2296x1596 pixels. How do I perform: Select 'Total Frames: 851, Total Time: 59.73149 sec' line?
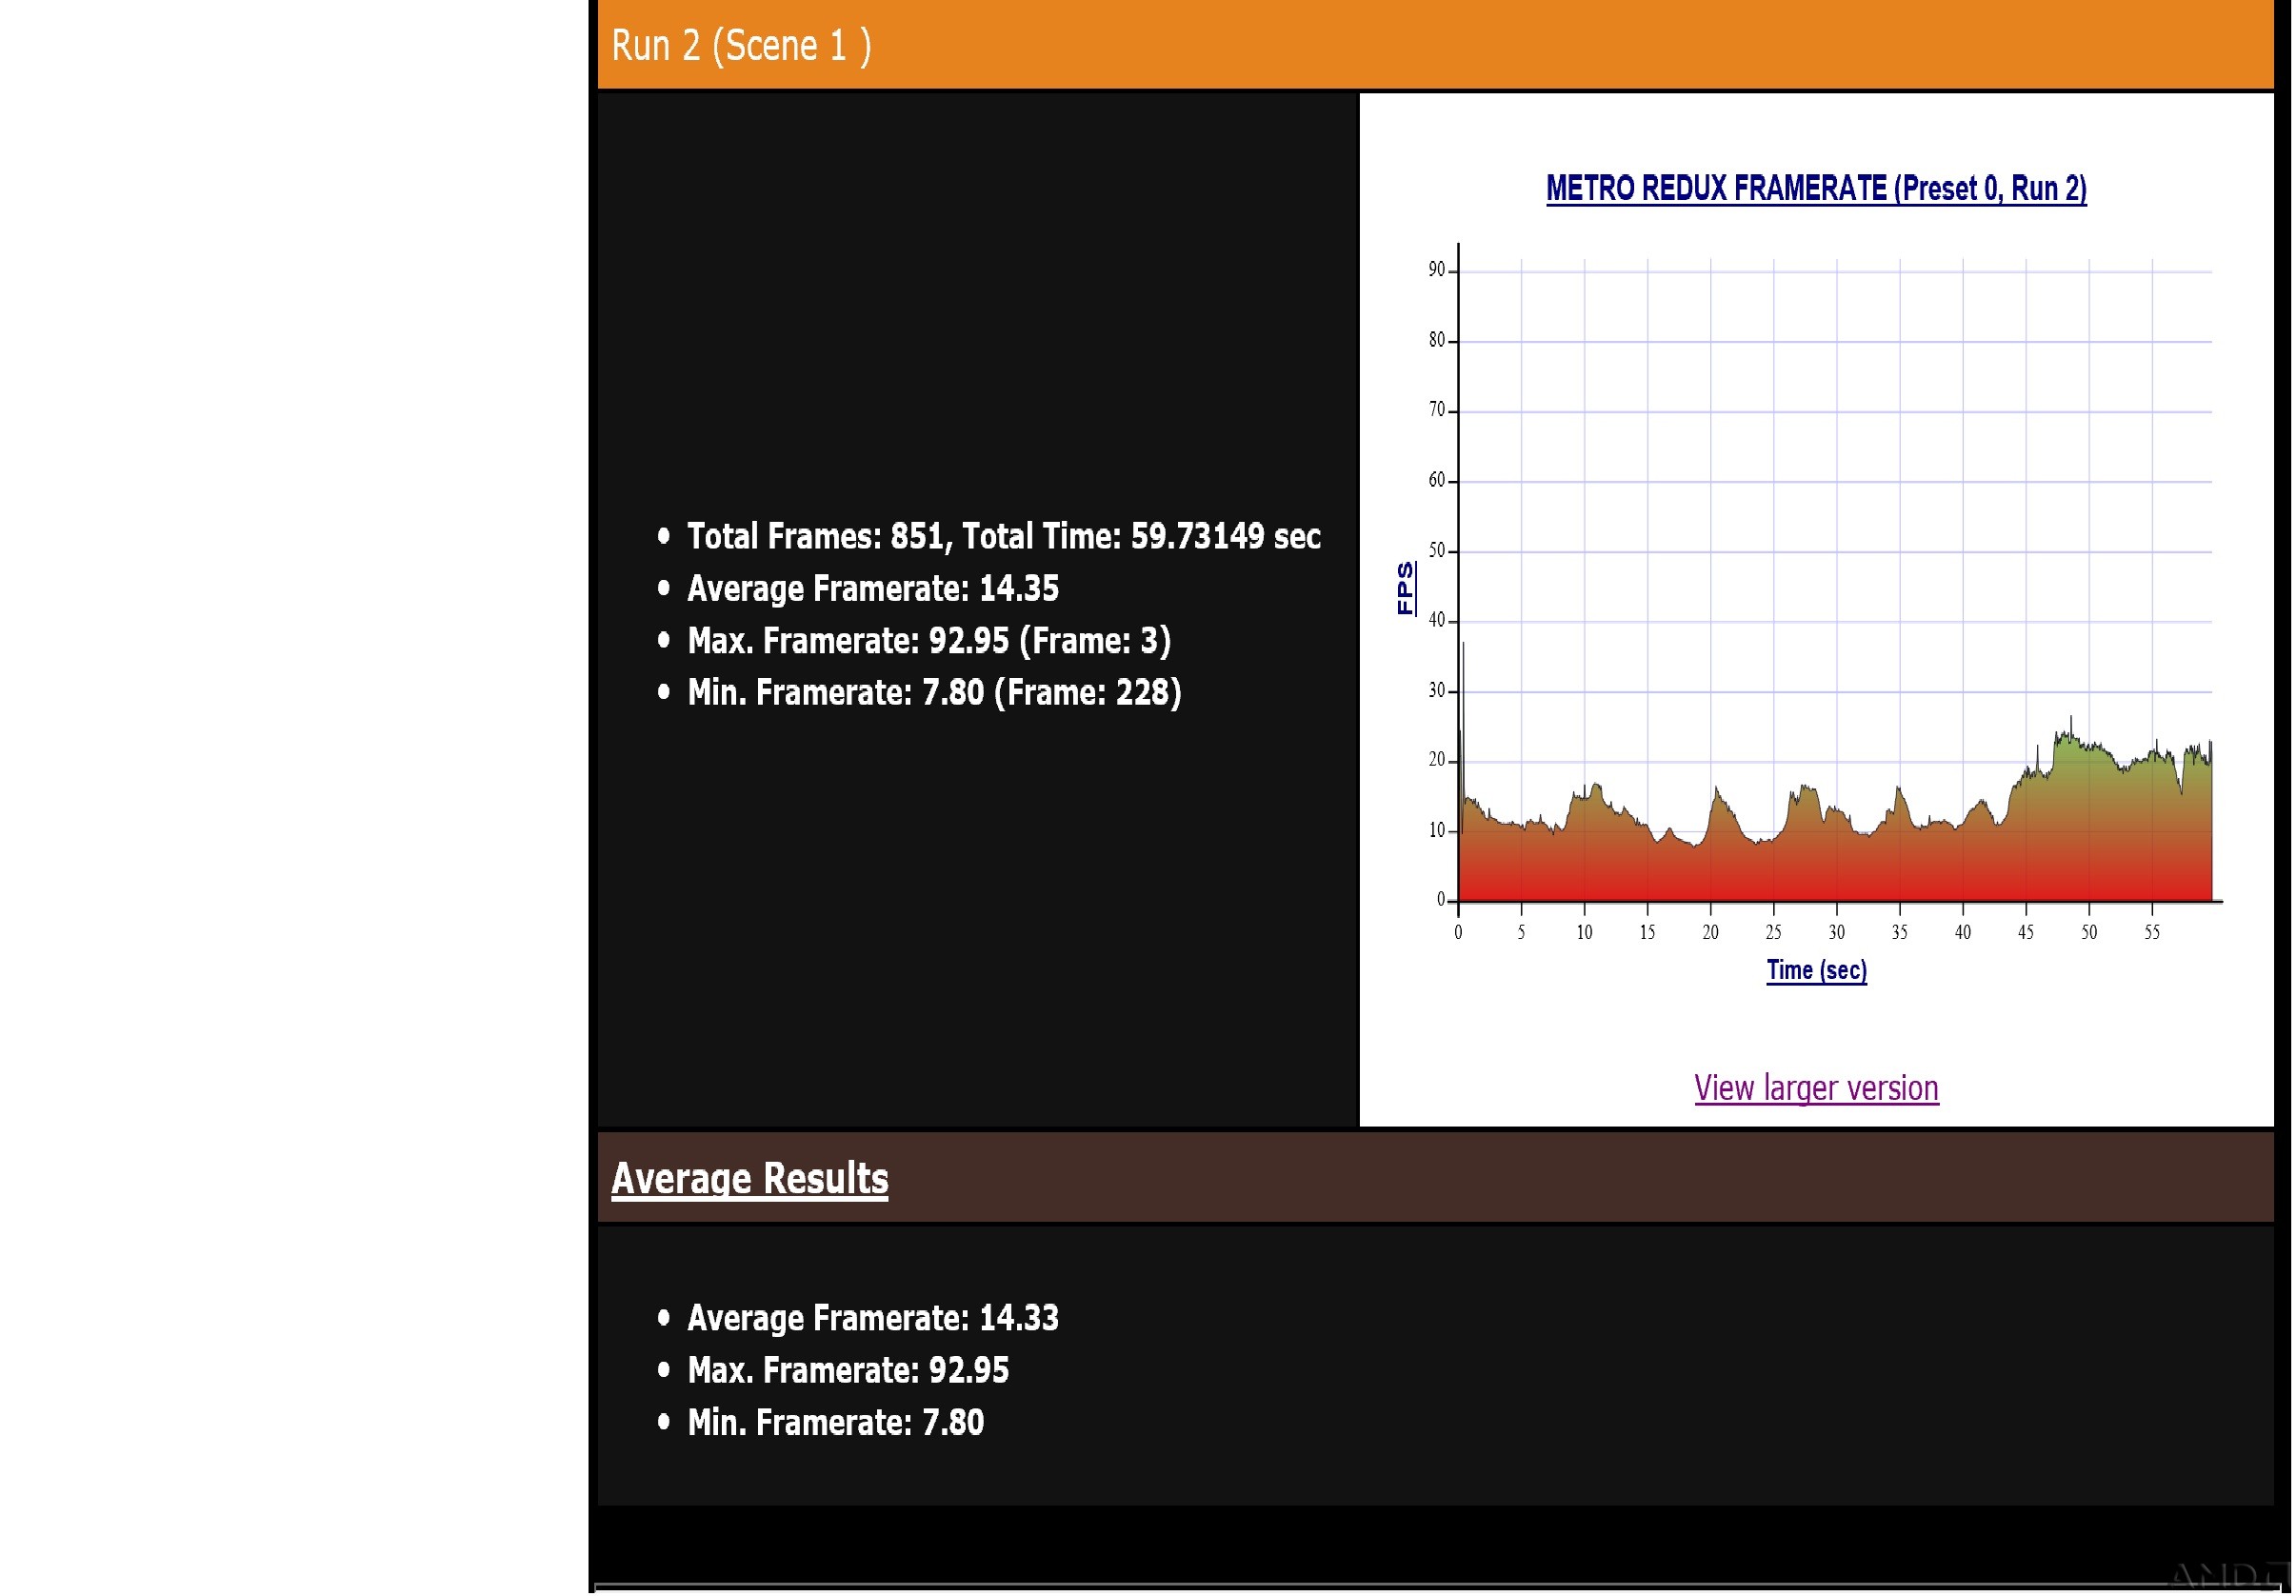[1005, 537]
